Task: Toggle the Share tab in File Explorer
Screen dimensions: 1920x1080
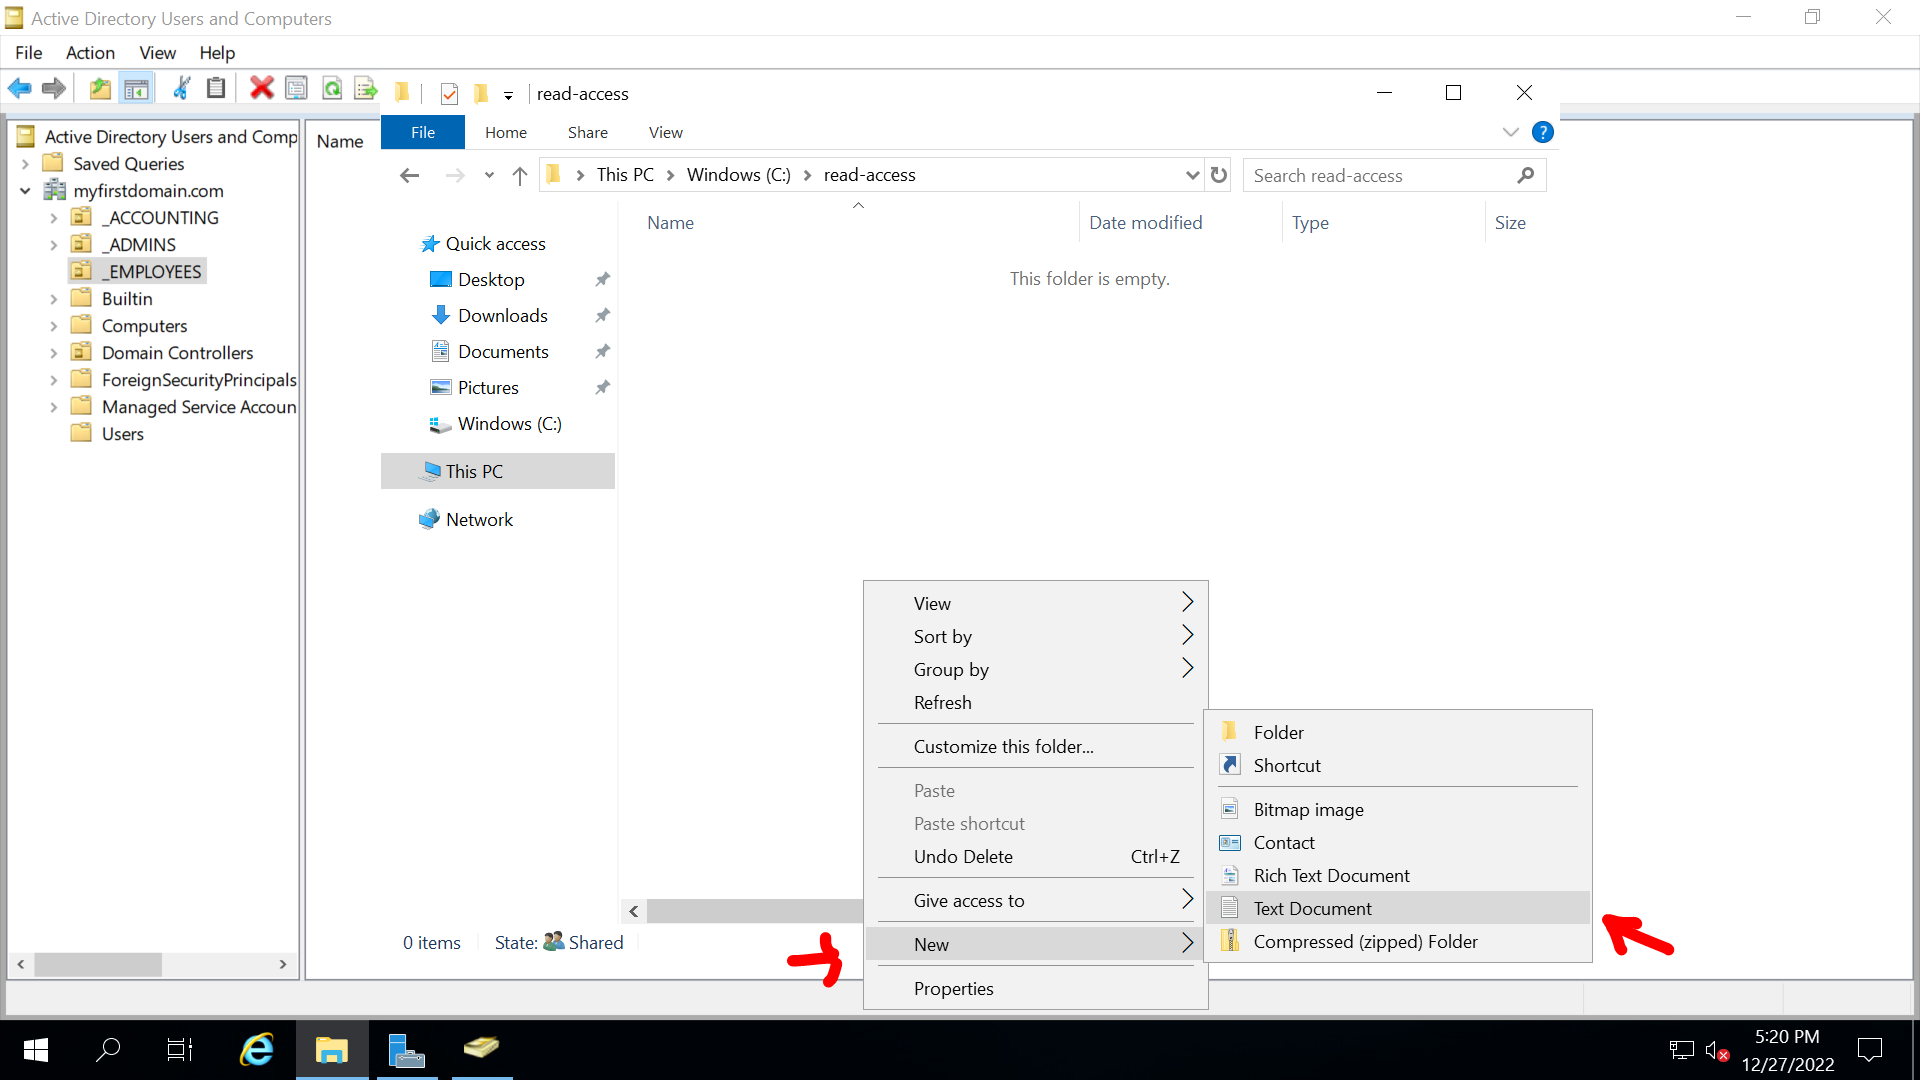Action: point(587,132)
